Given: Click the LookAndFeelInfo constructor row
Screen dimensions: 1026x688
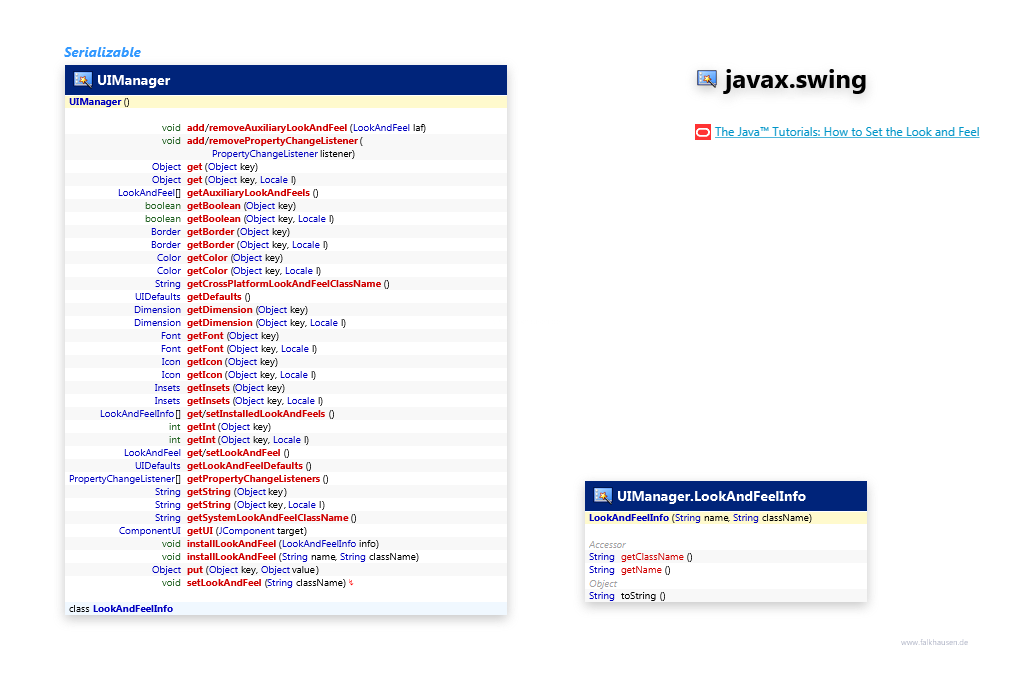Looking at the screenshot, I should (726, 518).
